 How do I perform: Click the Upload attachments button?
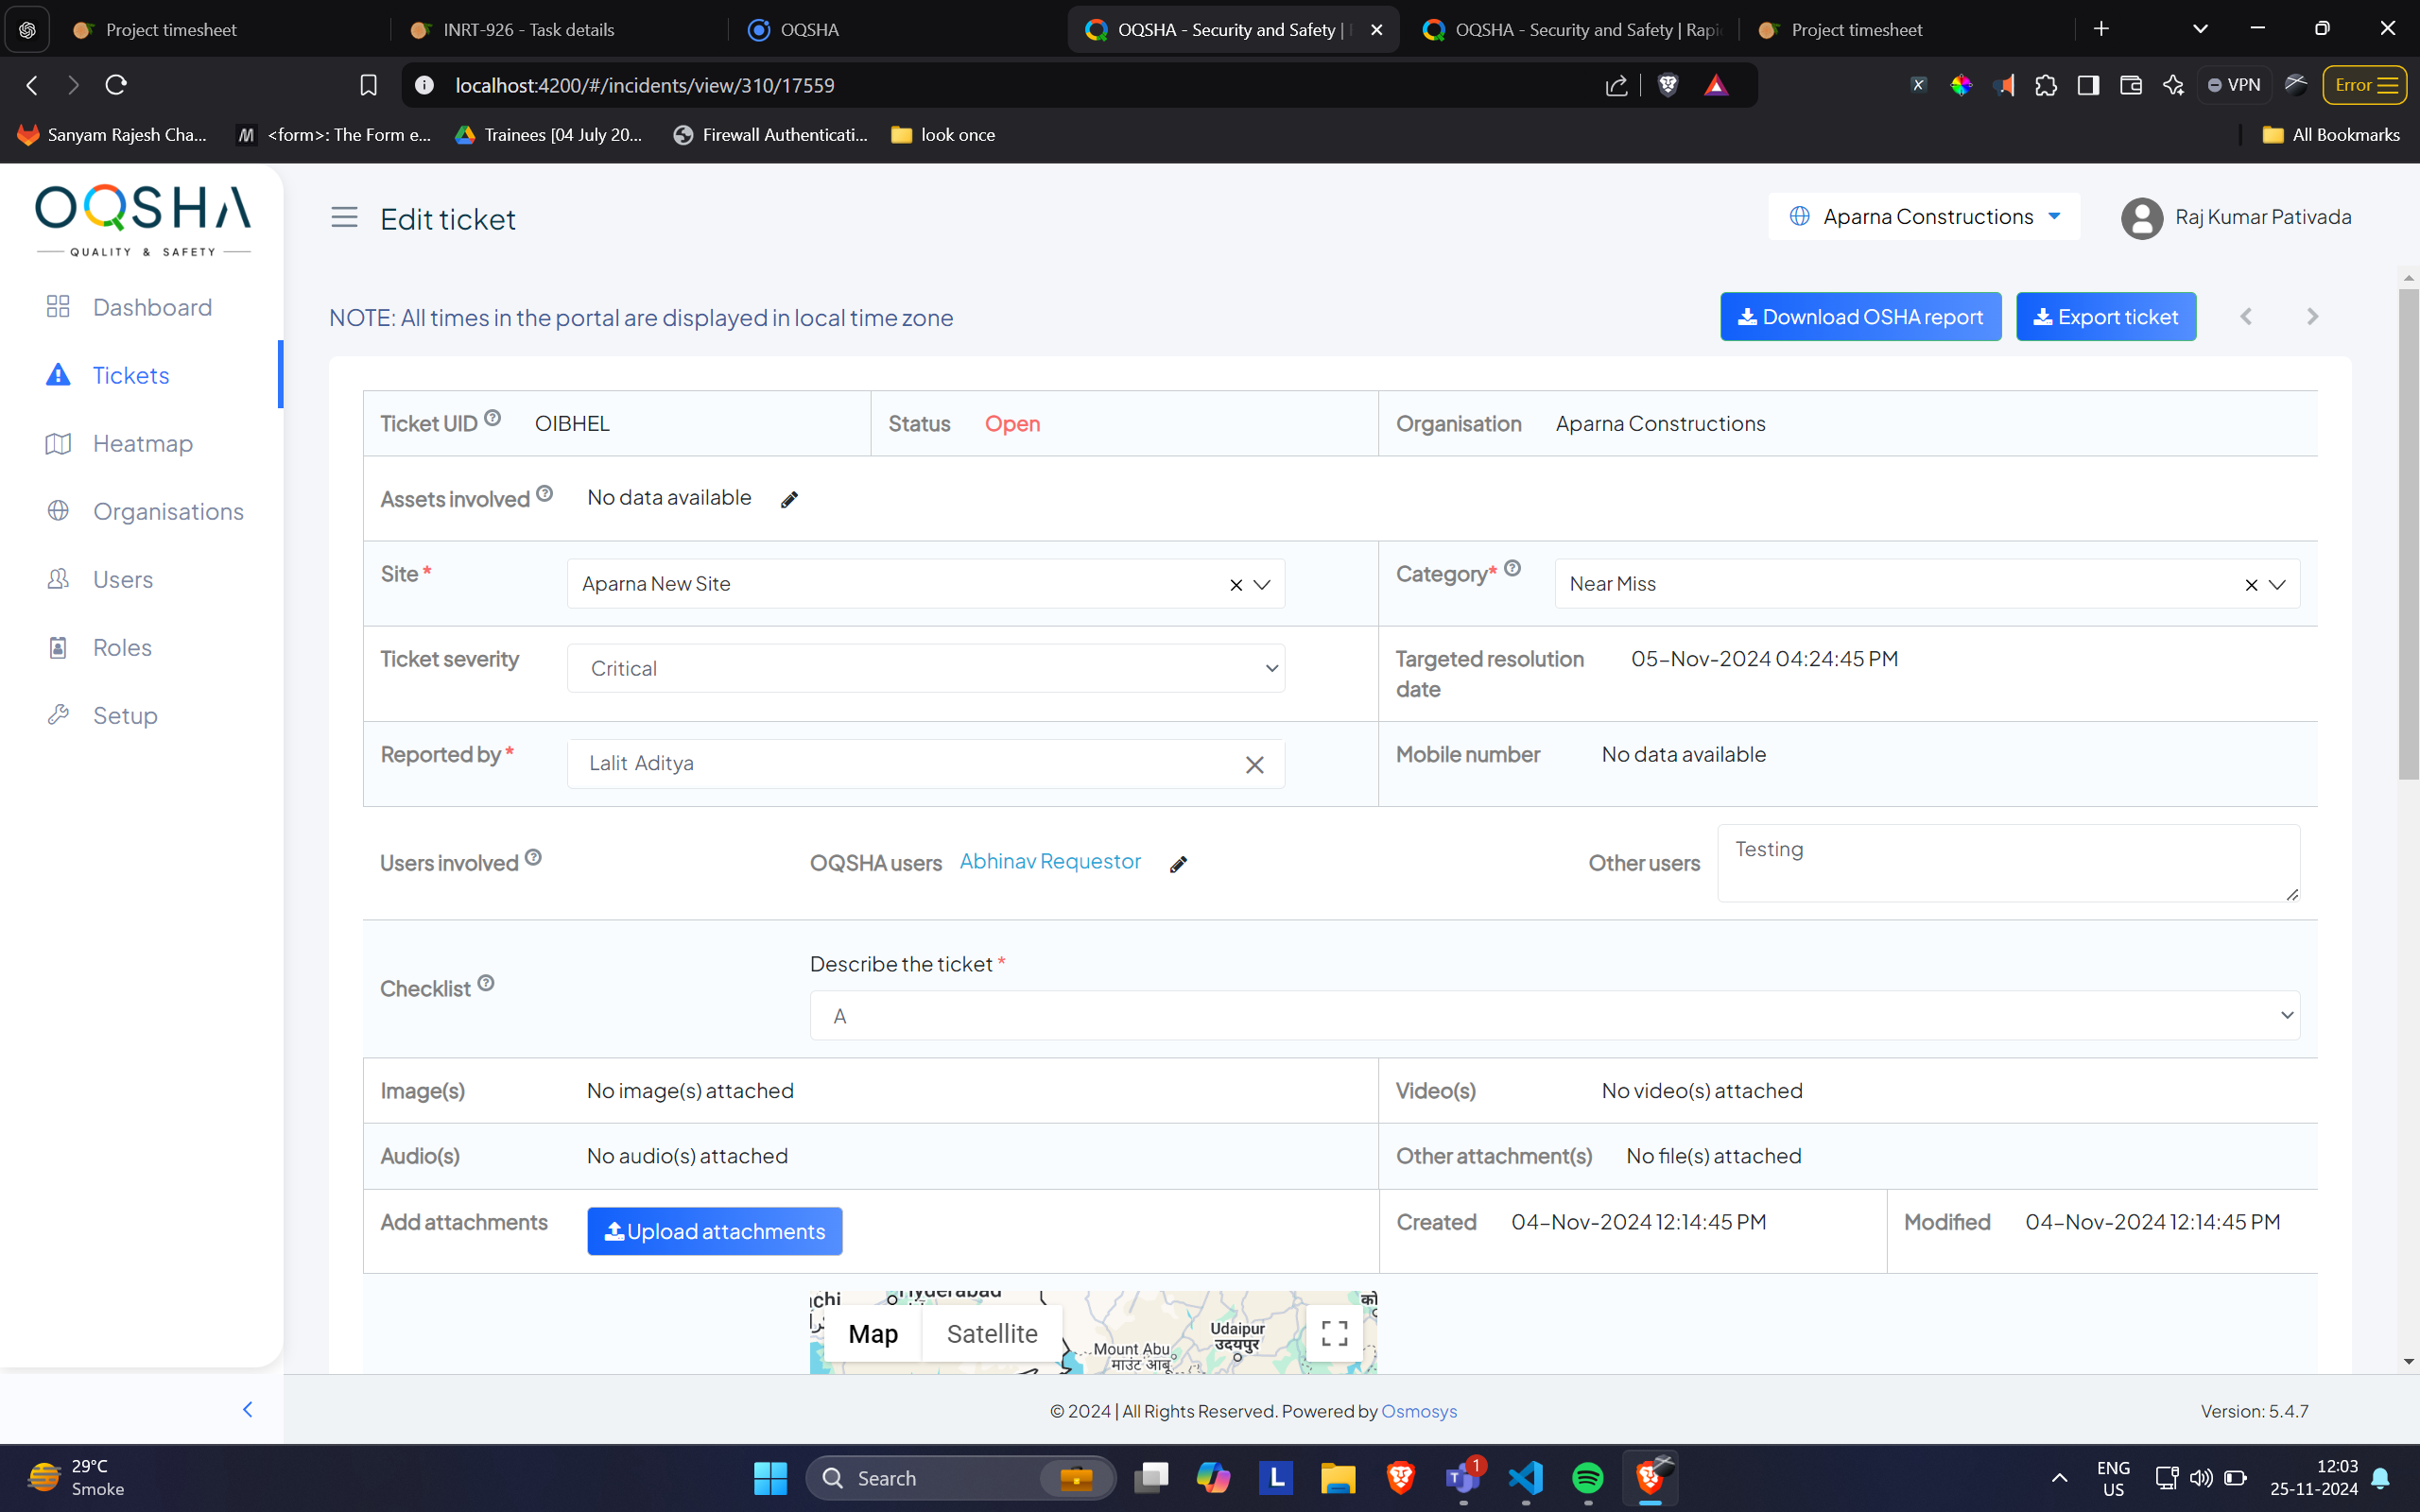pos(714,1231)
